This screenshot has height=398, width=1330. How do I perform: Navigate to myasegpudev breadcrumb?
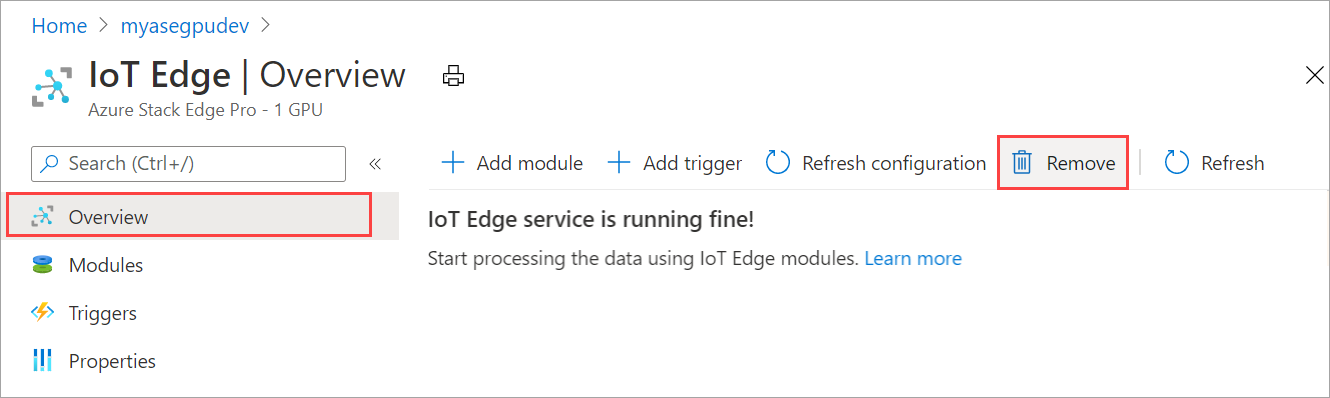point(191,26)
